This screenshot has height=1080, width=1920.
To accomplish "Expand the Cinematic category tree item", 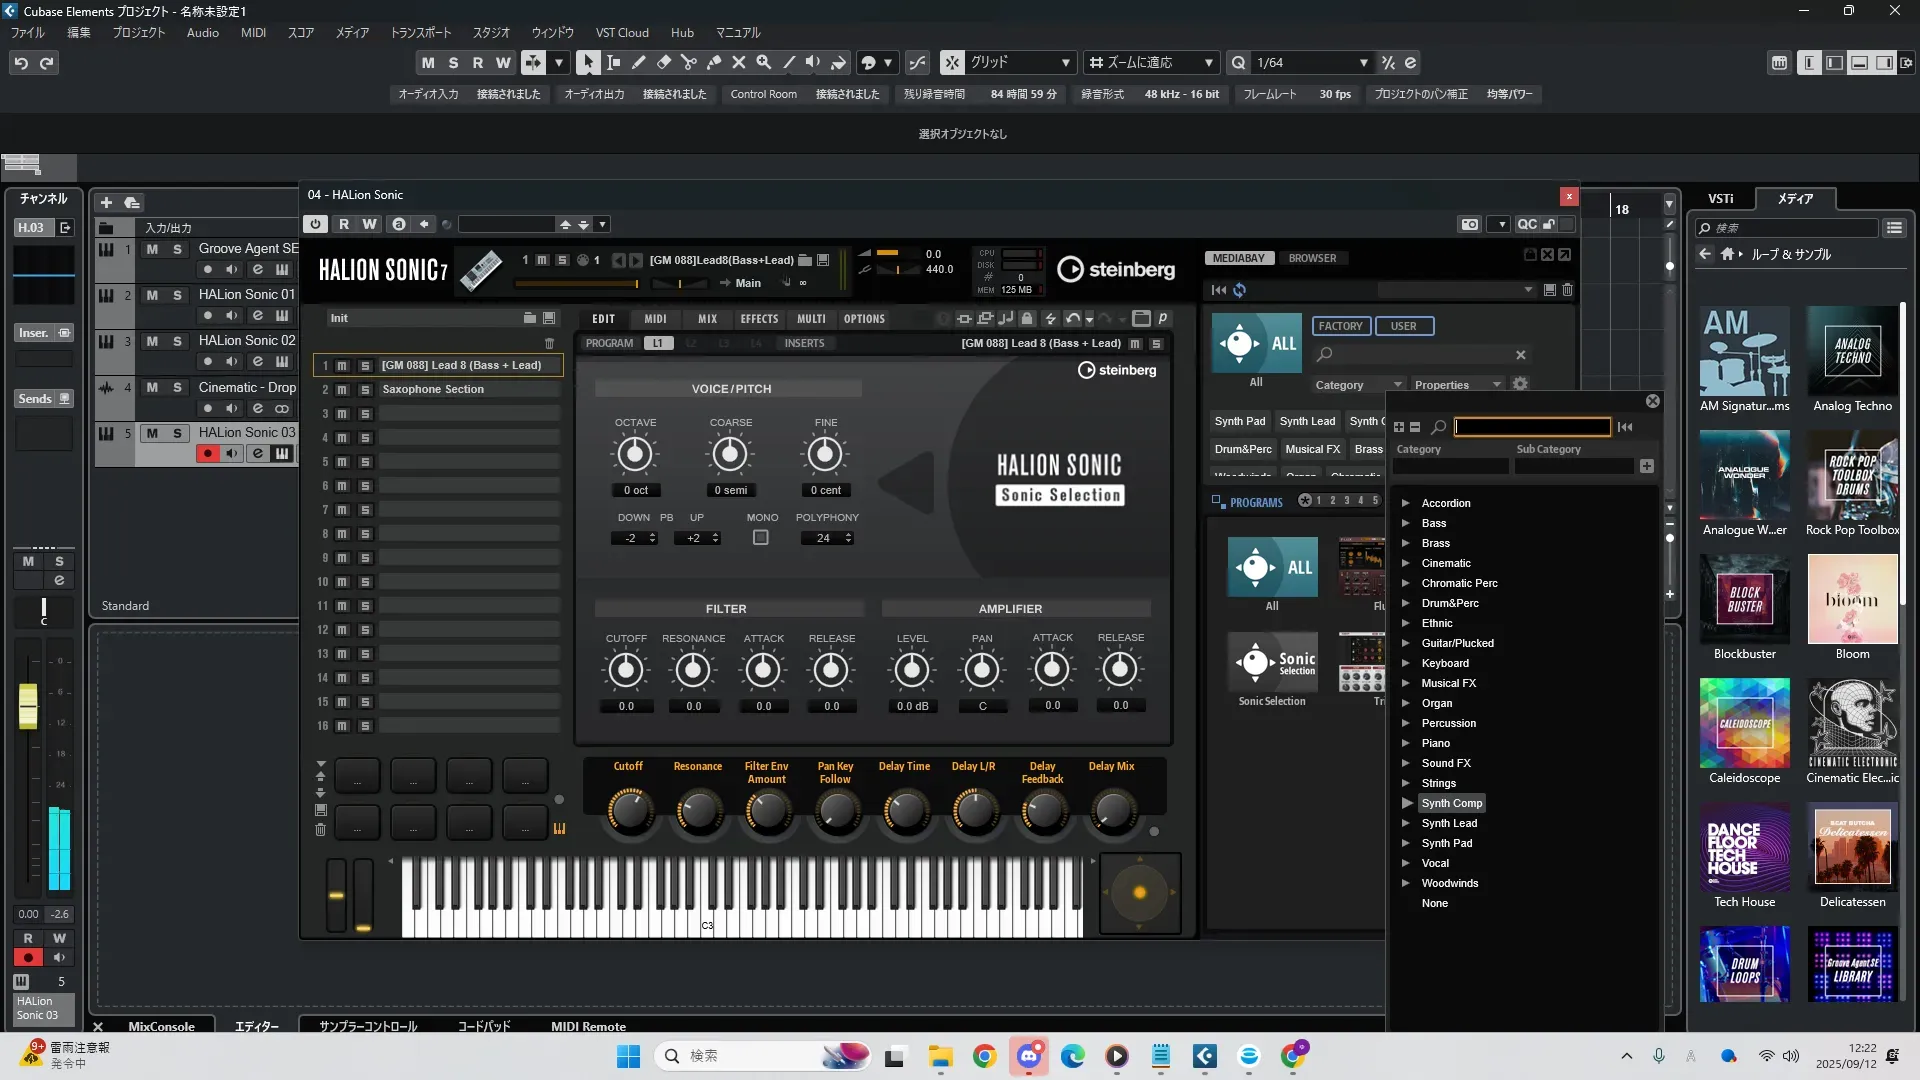I will click(1406, 563).
